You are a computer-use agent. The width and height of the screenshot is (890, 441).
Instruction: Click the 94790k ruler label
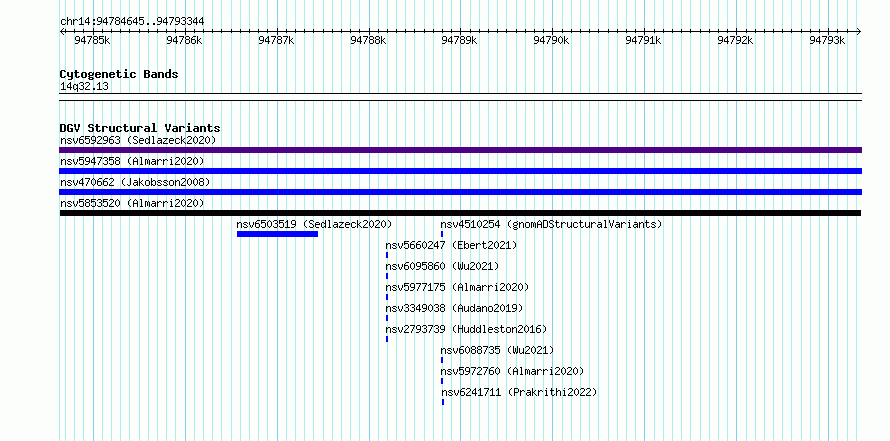tap(551, 40)
